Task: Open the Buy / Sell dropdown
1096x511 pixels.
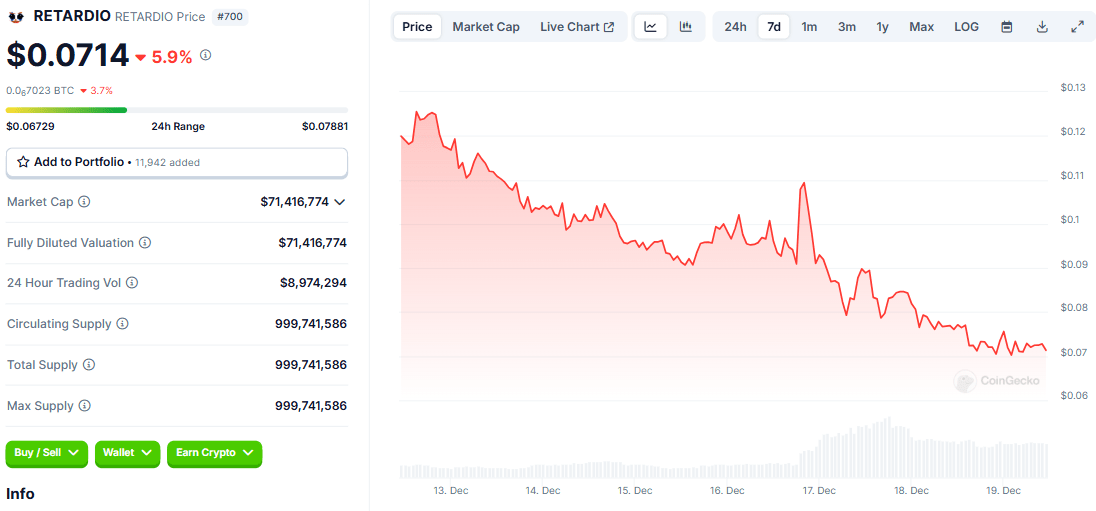Action: click(47, 453)
